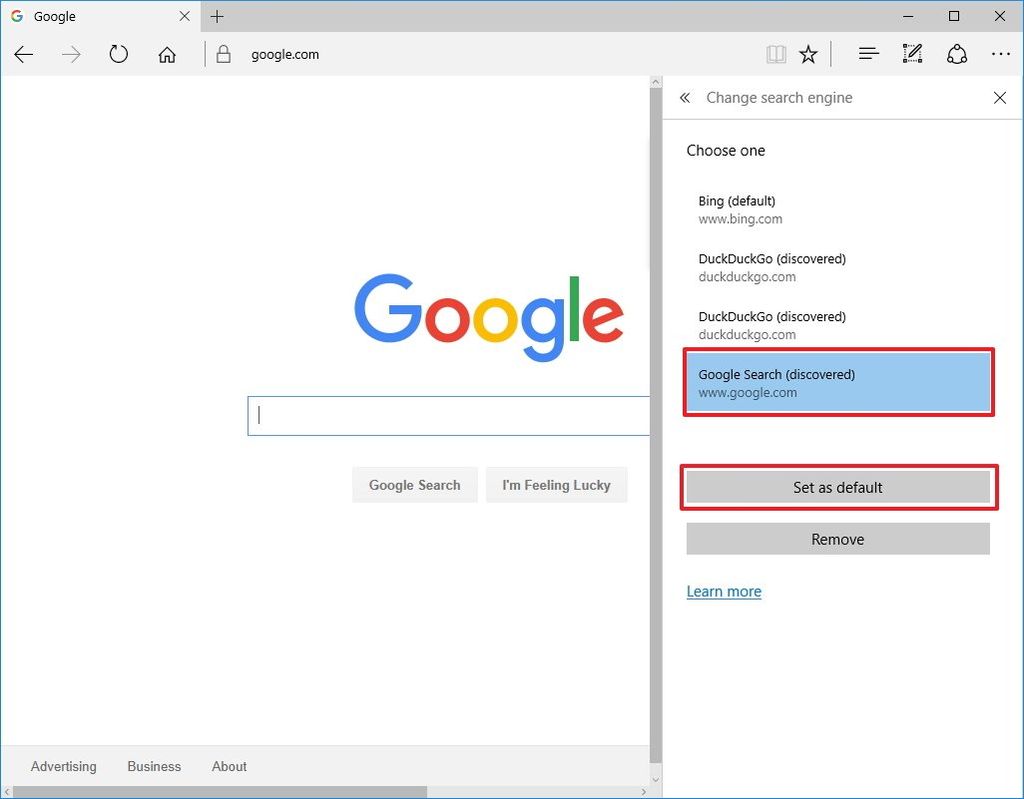Click Set as default

(x=837, y=487)
